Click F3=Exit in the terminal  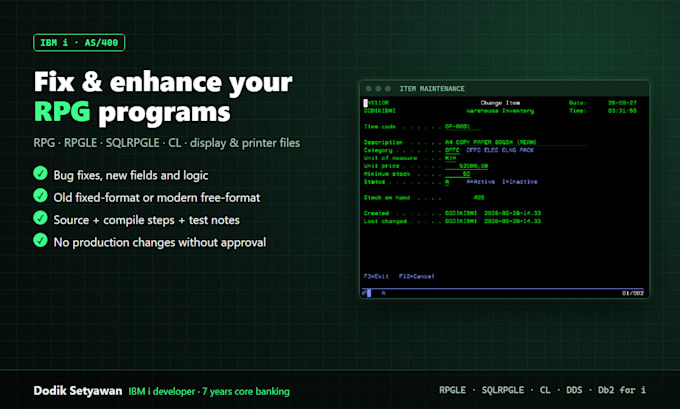coord(376,276)
